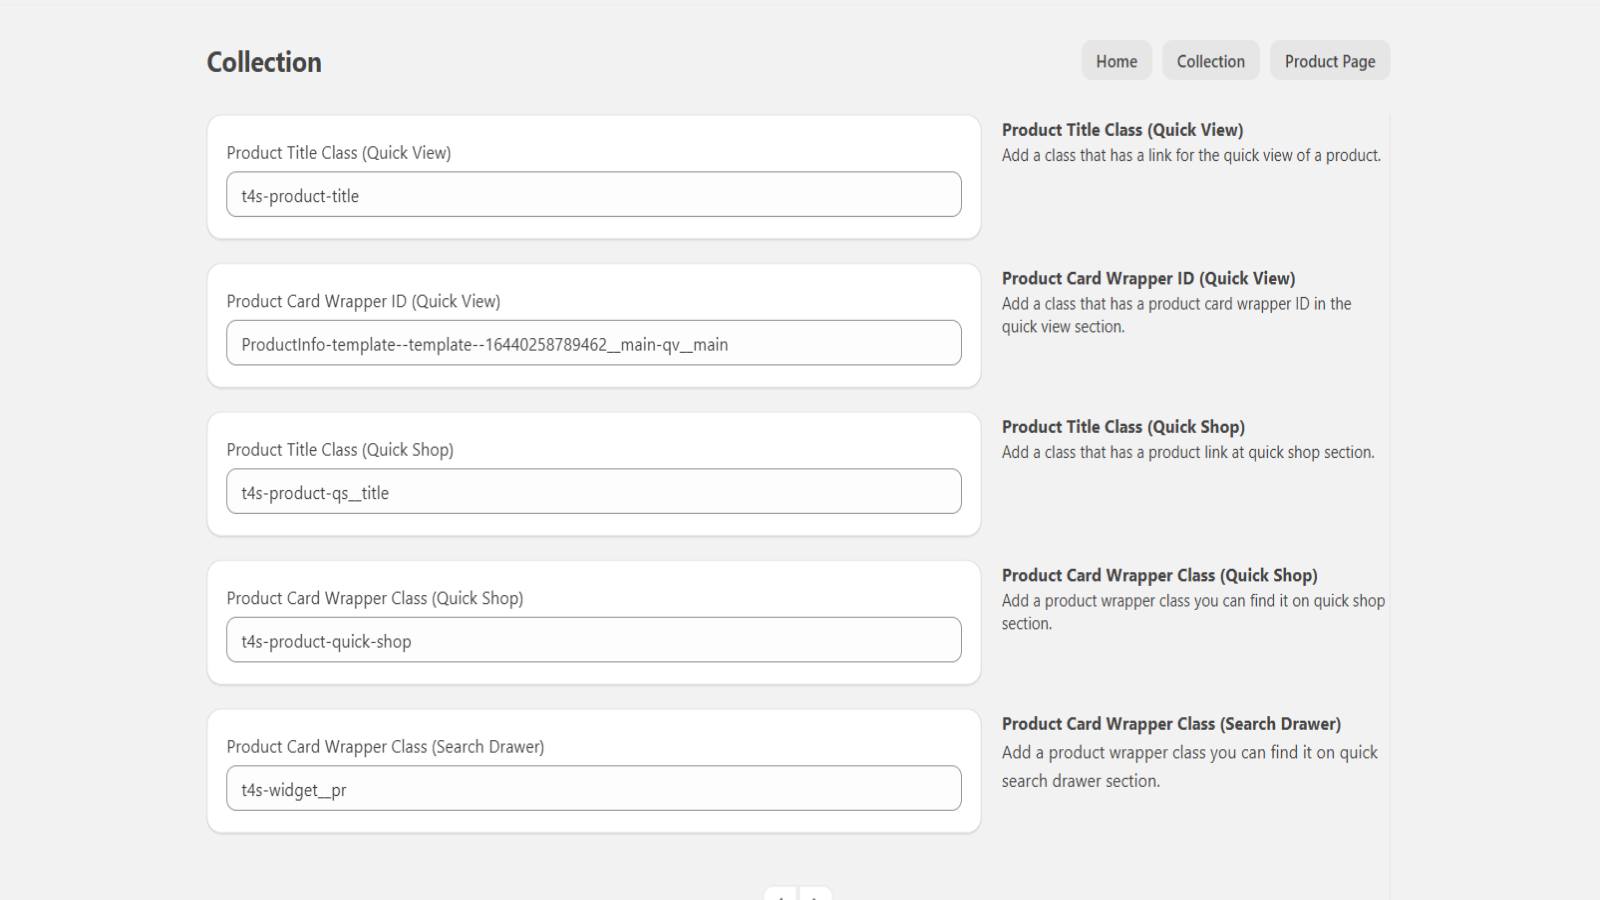Select the Product Title Class (Quick Shop) label
The height and width of the screenshot is (900, 1600).
tap(340, 449)
